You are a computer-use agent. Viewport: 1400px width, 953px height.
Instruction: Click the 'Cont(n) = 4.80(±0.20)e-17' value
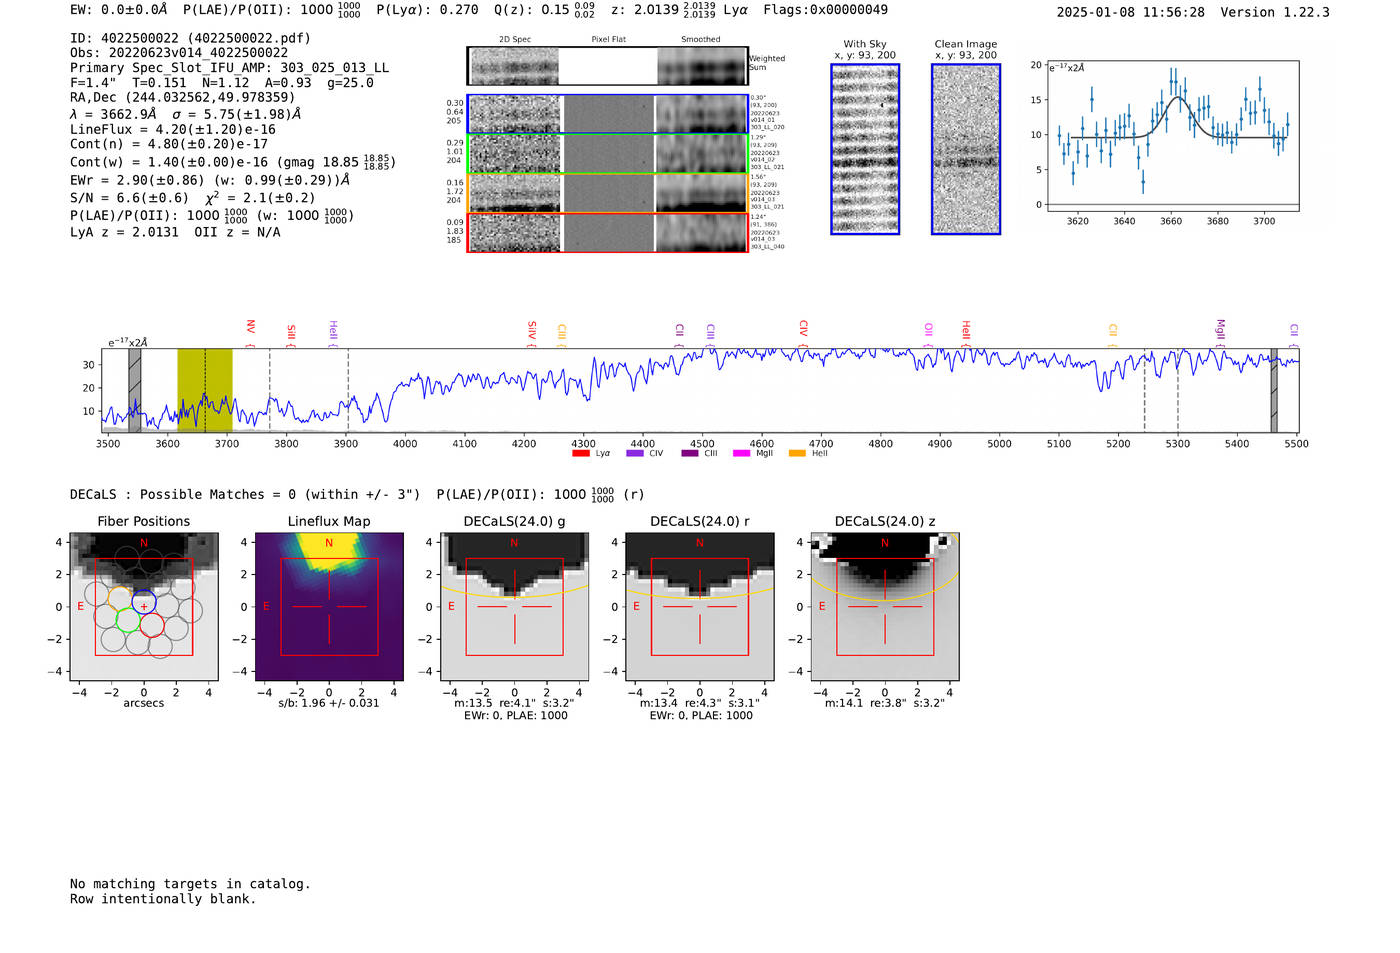click(169, 144)
